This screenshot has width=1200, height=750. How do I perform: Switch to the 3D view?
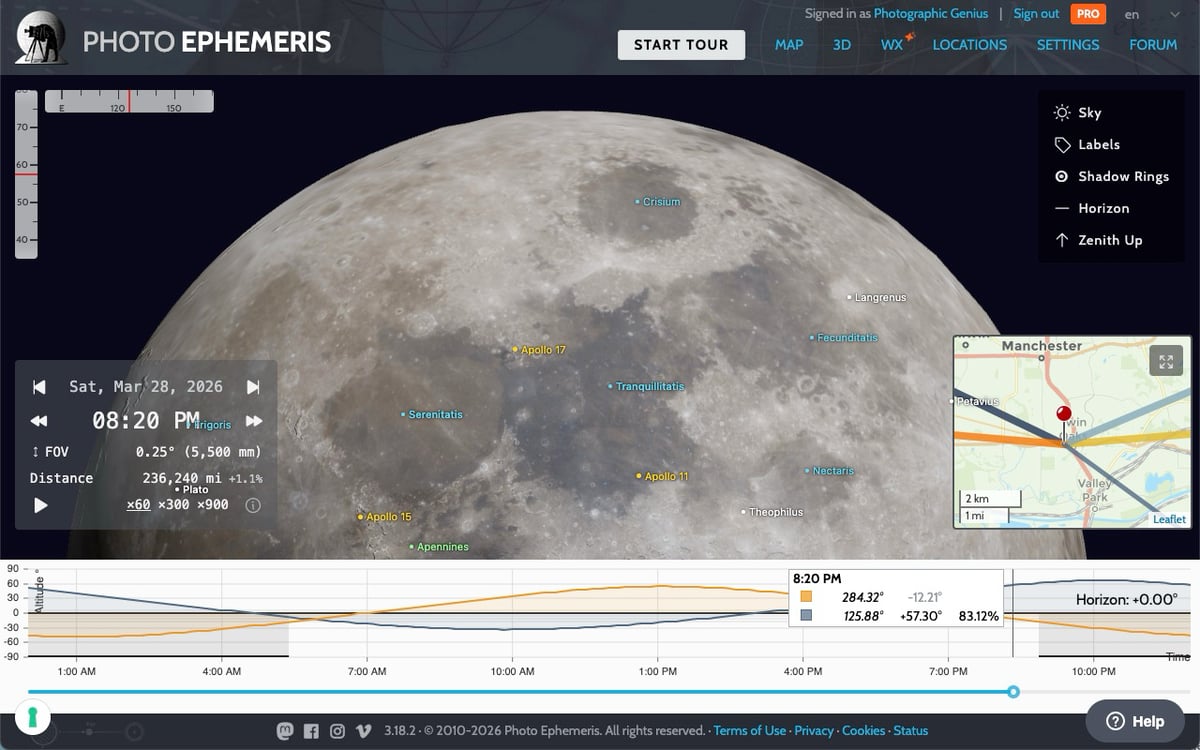pos(842,45)
